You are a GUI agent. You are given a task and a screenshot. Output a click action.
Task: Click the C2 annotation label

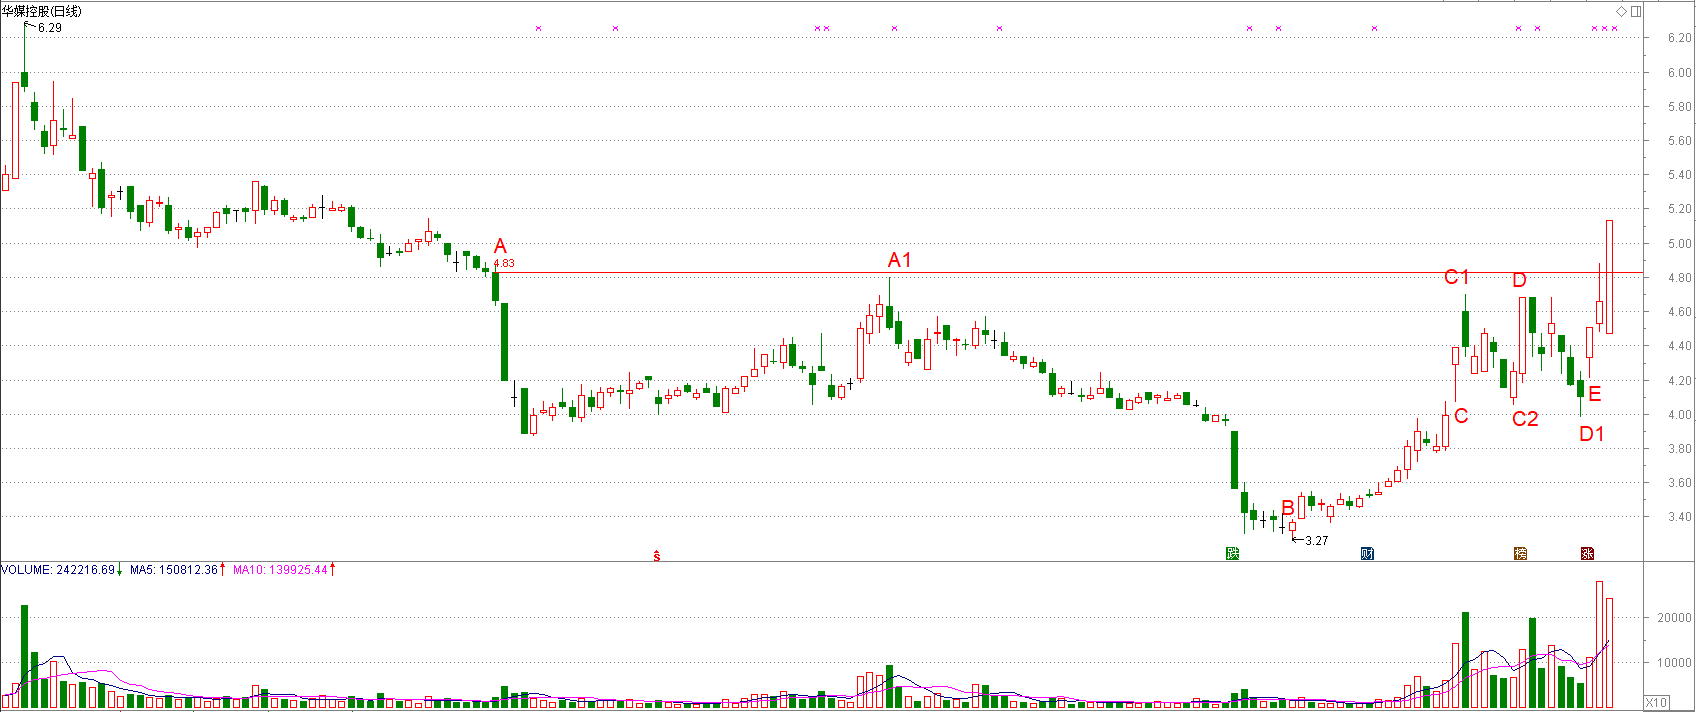pos(1525,419)
